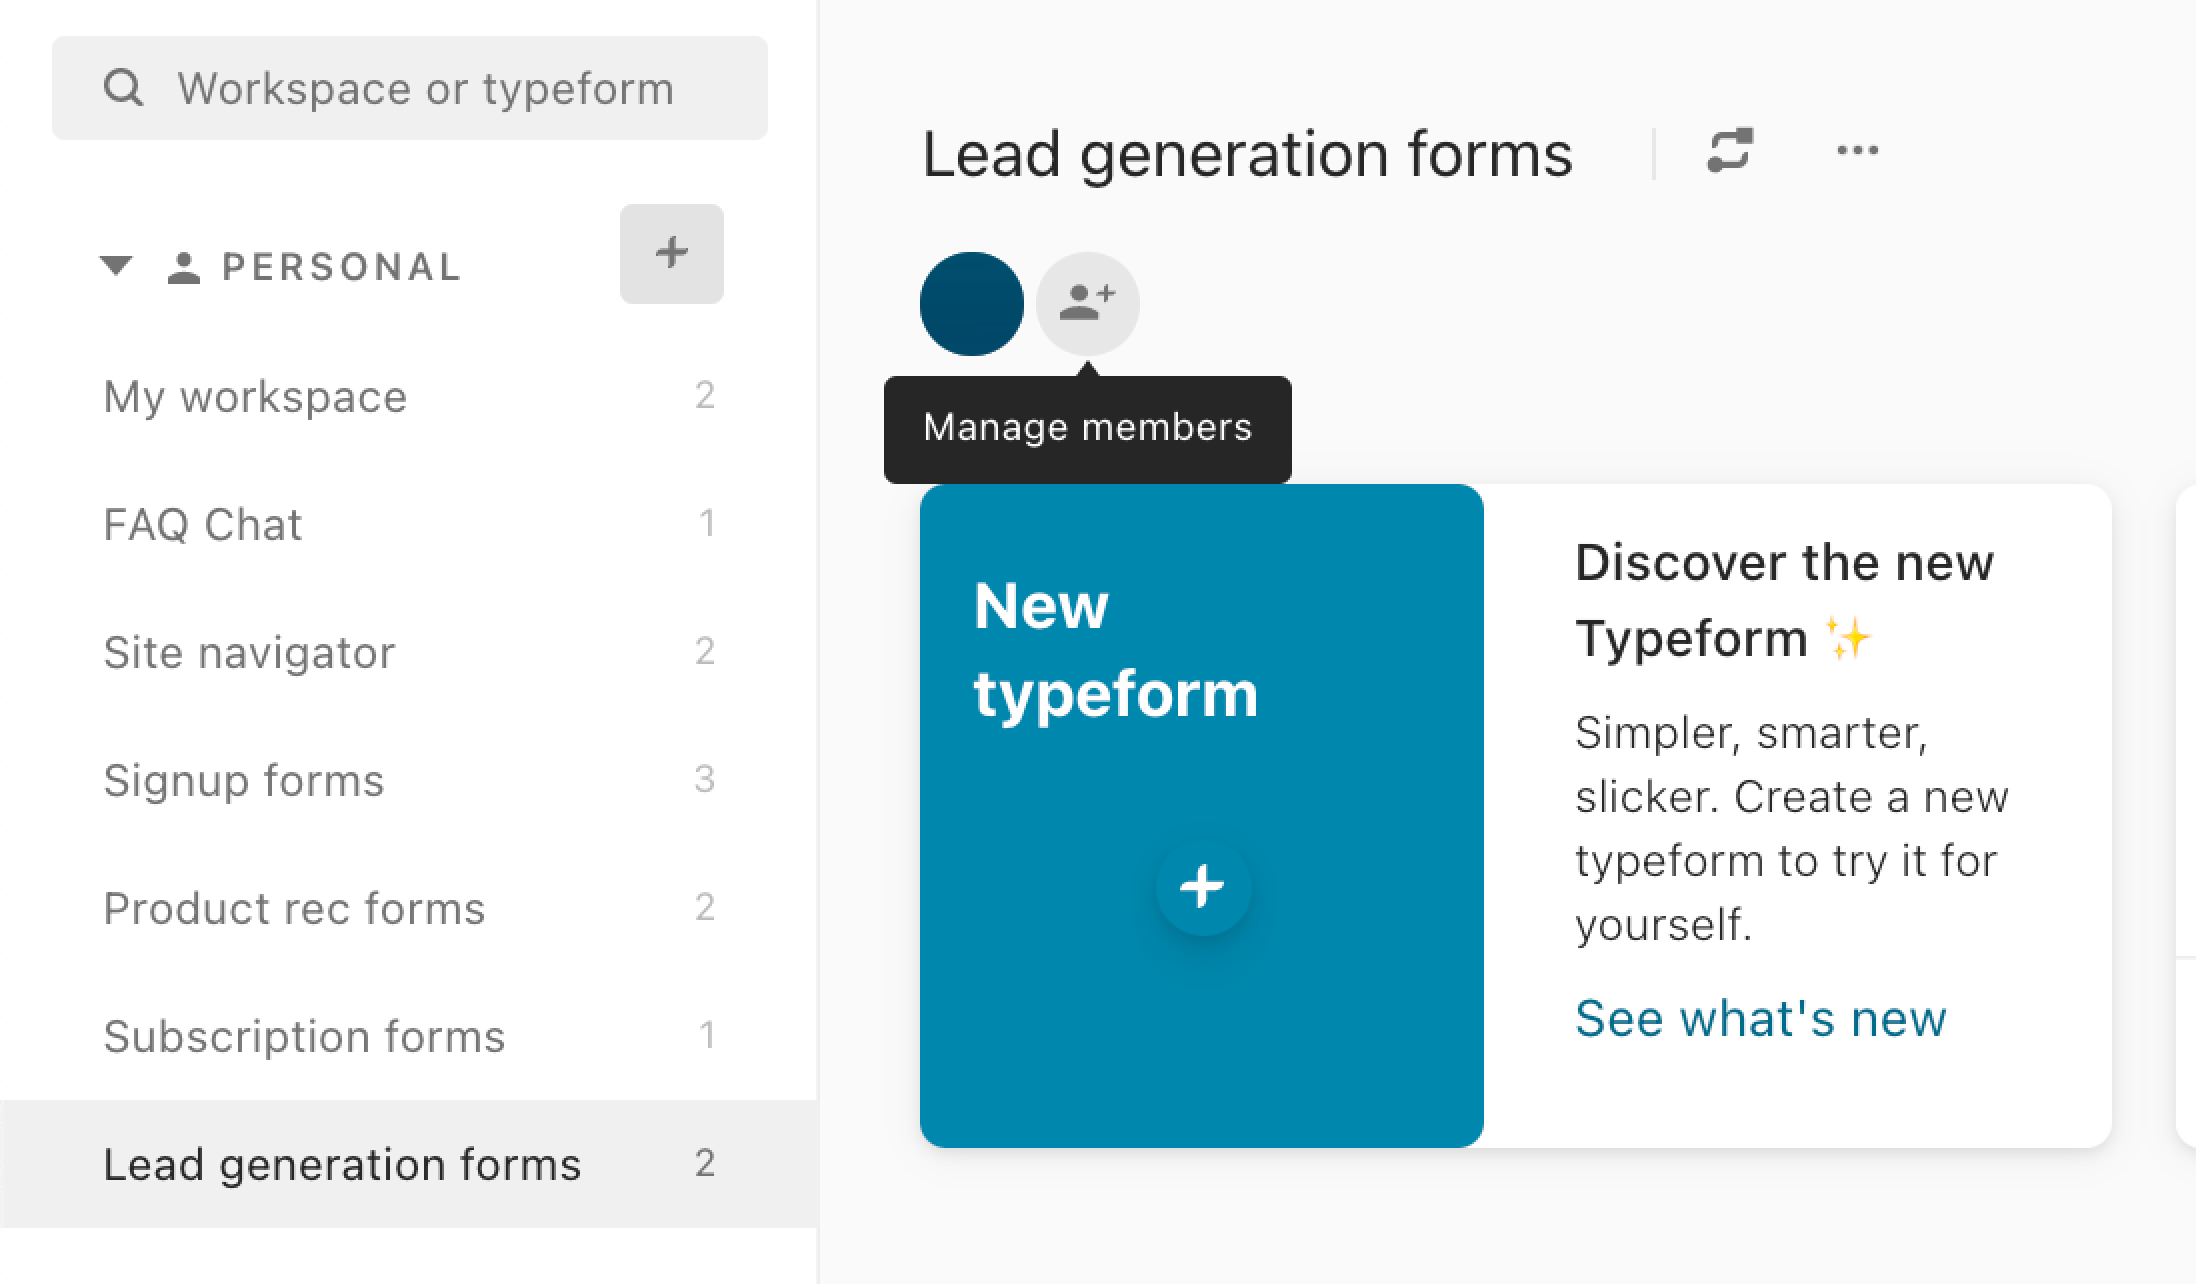Click the workspace sync arrows icon
The height and width of the screenshot is (1284, 2196).
pyautogui.click(x=1730, y=151)
